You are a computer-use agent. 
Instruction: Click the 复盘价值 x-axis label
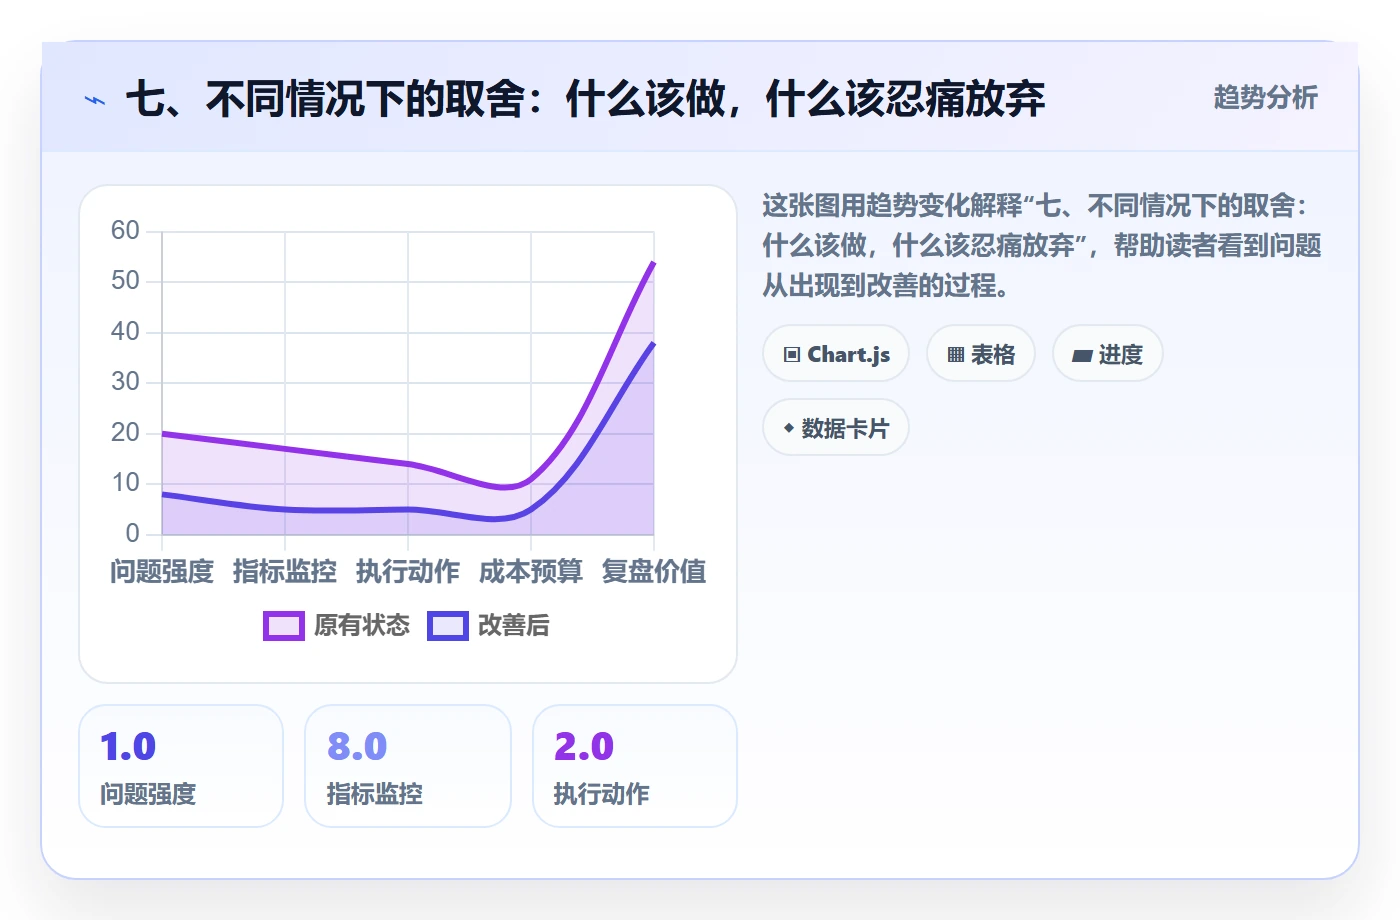[654, 572]
